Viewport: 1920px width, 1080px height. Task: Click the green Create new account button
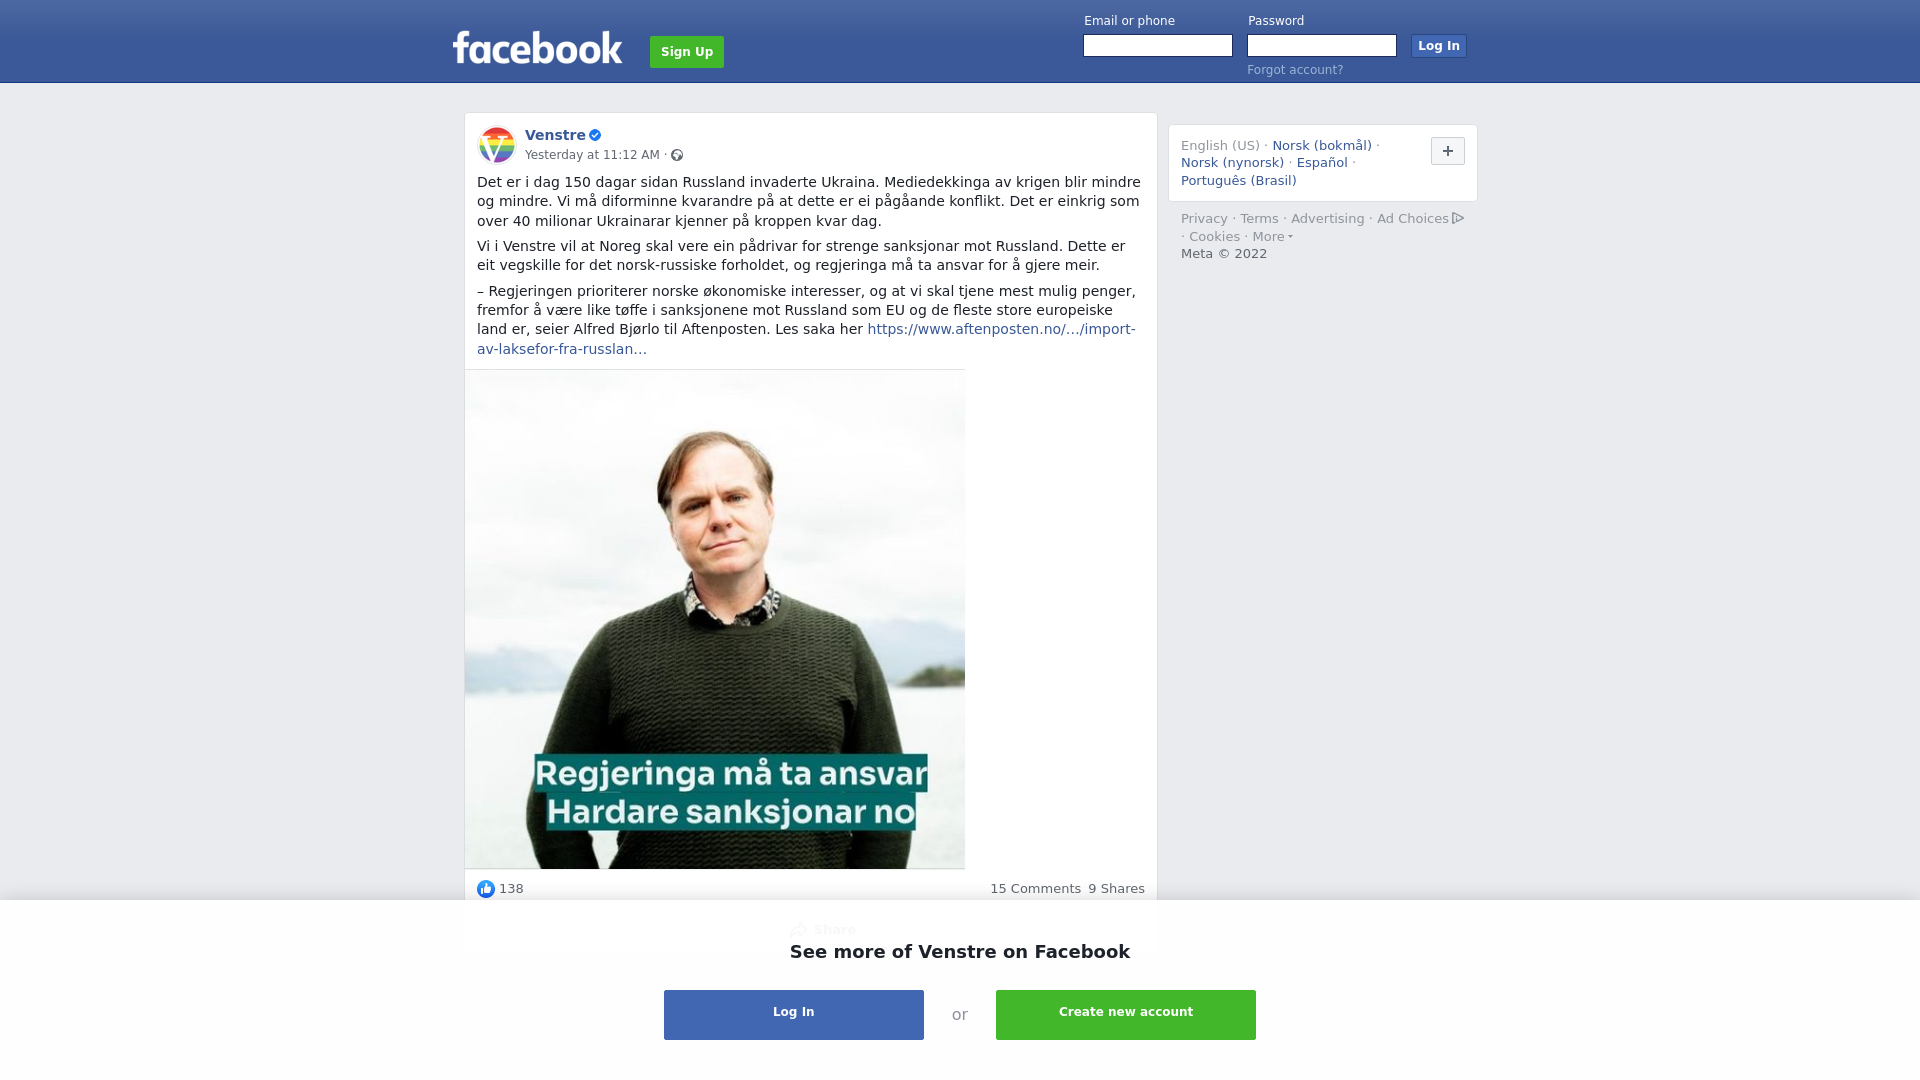[1126, 1015]
